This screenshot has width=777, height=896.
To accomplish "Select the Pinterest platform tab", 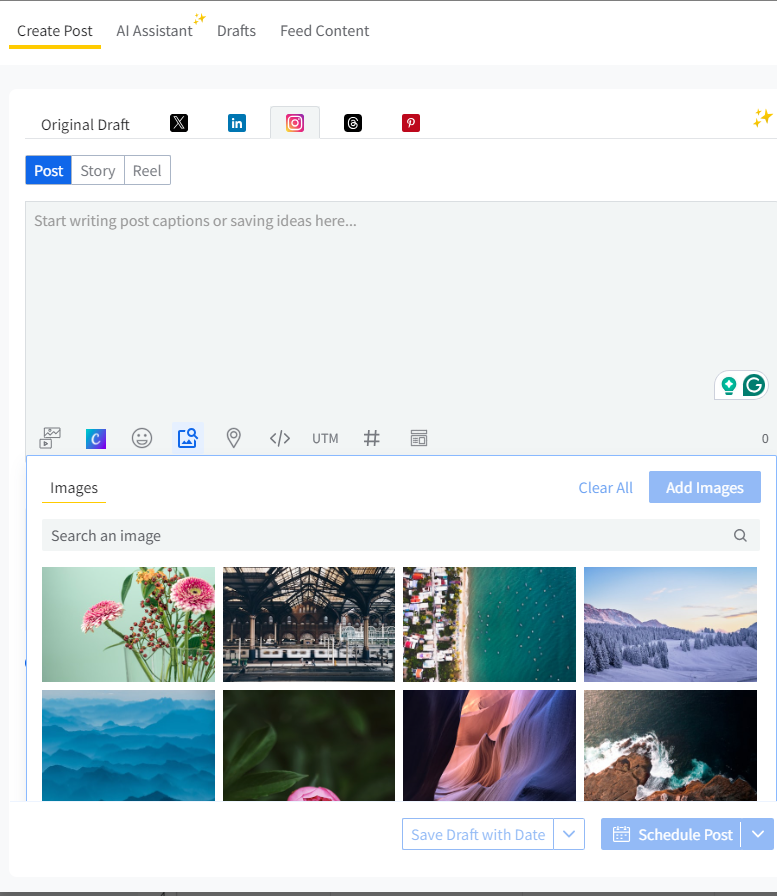I will pos(411,123).
